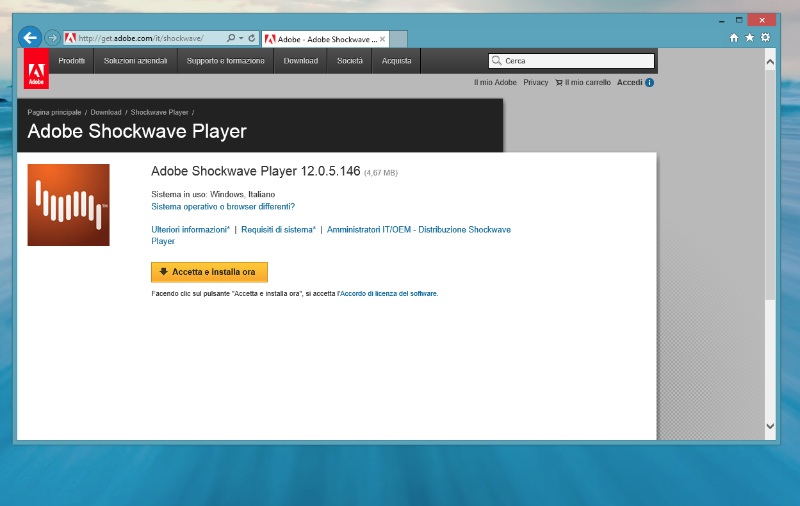The height and width of the screenshot is (506, 800).
Task: Click the Shockwave Player product image
Action: [68, 205]
